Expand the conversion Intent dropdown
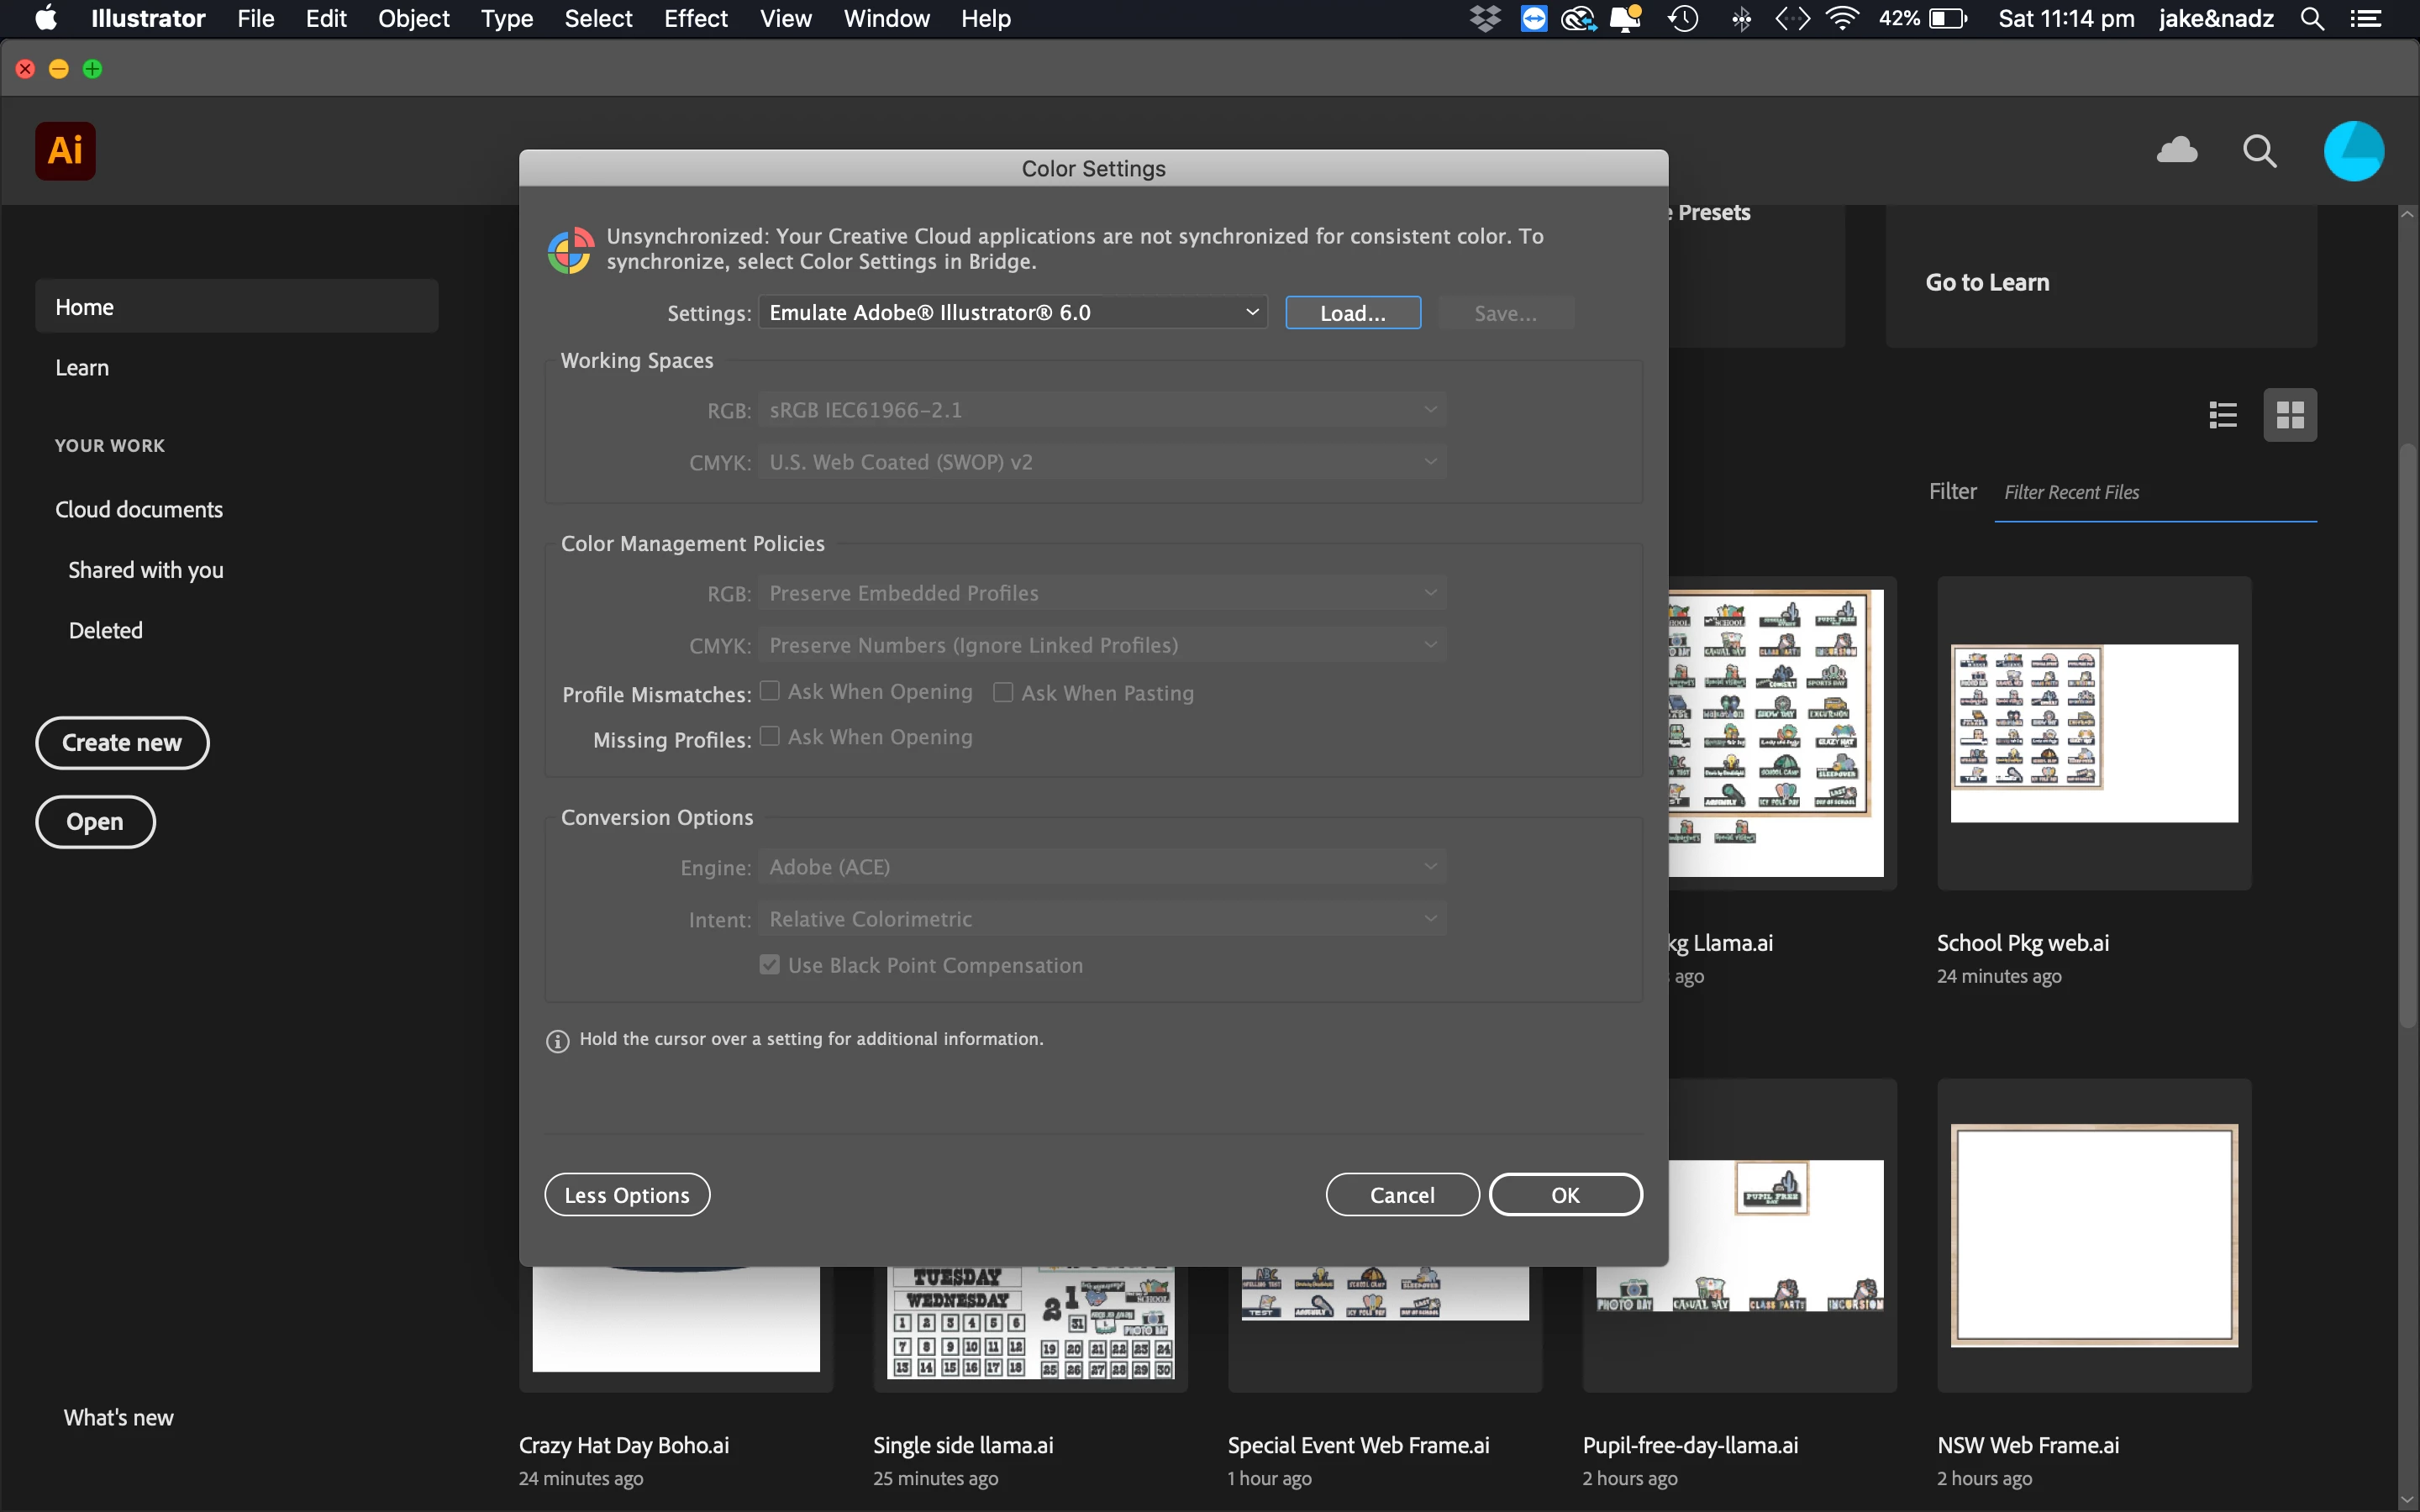2420x1512 pixels. point(1102,919)
